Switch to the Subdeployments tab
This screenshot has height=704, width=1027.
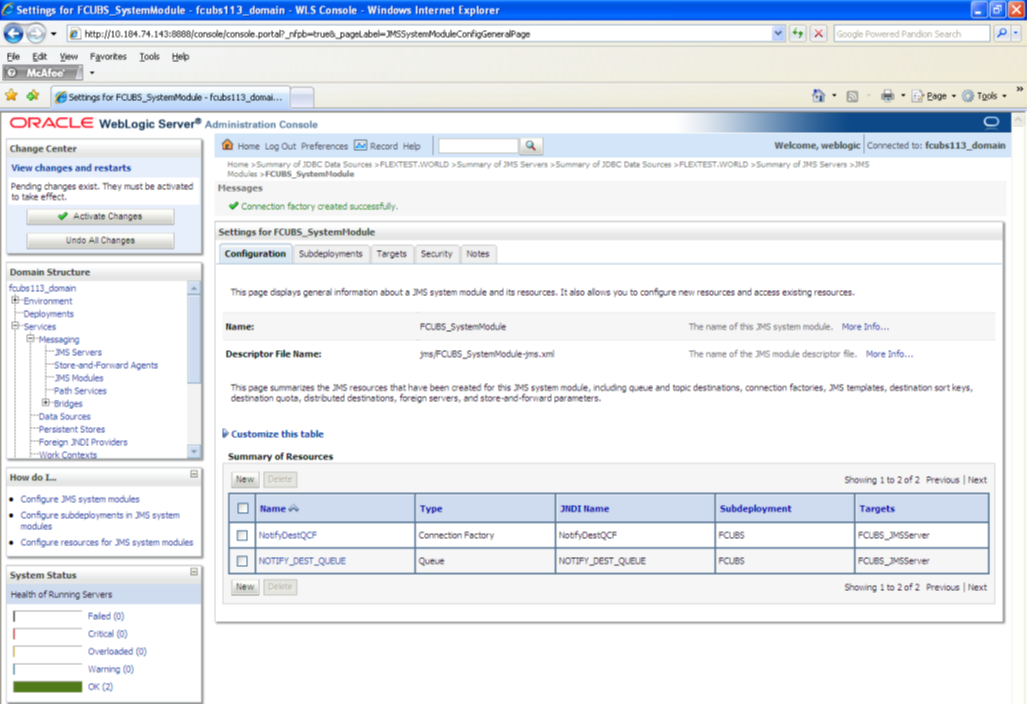point(330,254)
